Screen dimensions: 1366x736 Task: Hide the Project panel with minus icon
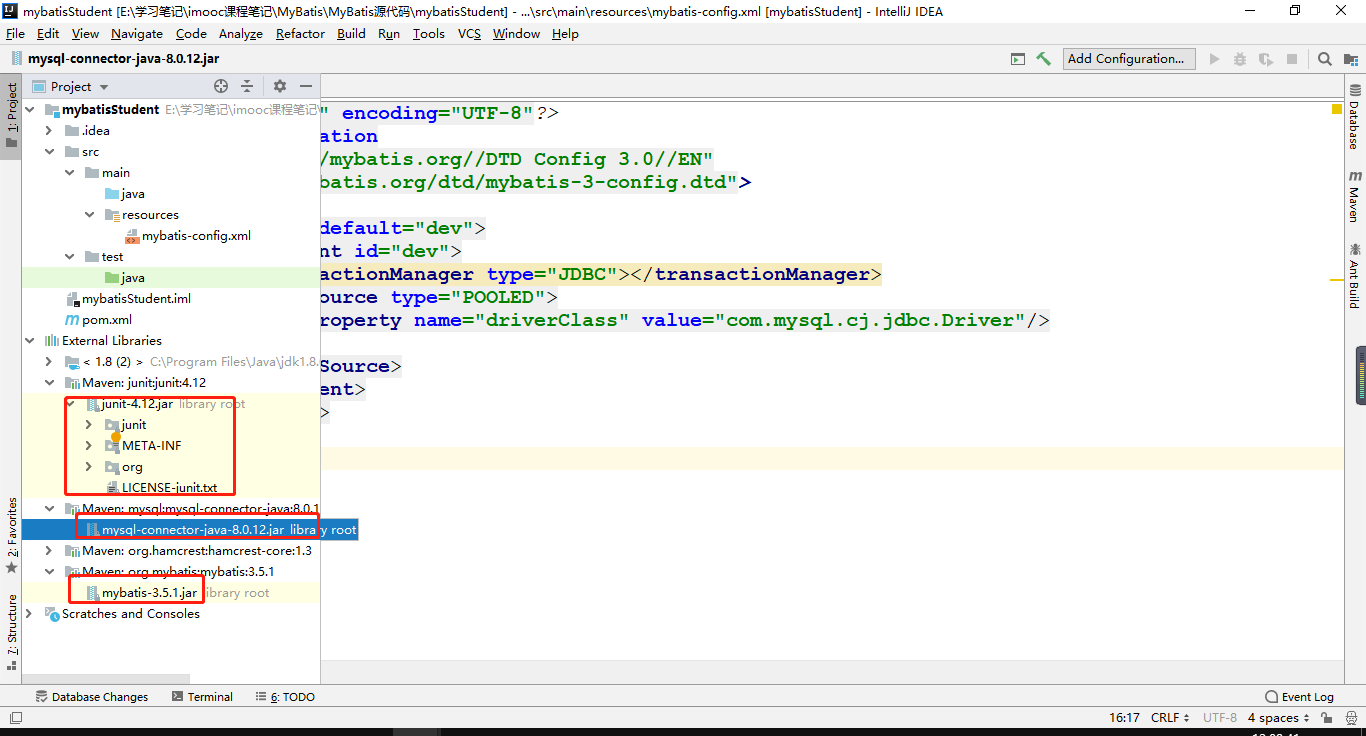tap(306, 86)
